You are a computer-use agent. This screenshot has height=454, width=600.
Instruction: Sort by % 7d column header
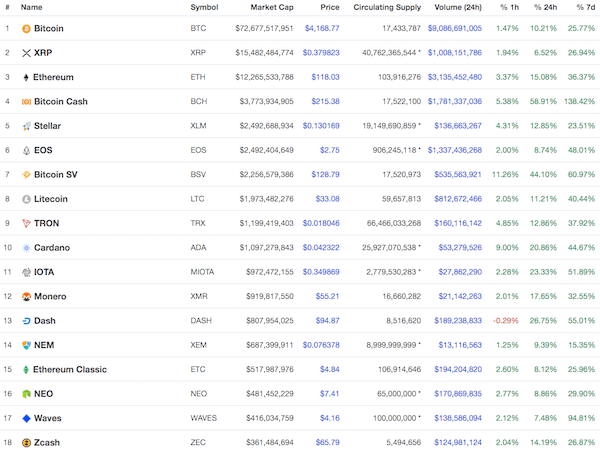click(585, 7)
